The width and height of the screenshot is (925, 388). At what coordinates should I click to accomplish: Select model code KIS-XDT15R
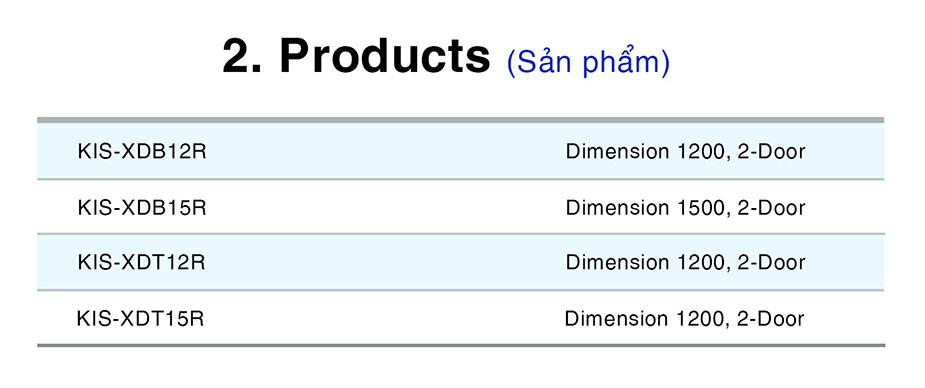[140, 318]
